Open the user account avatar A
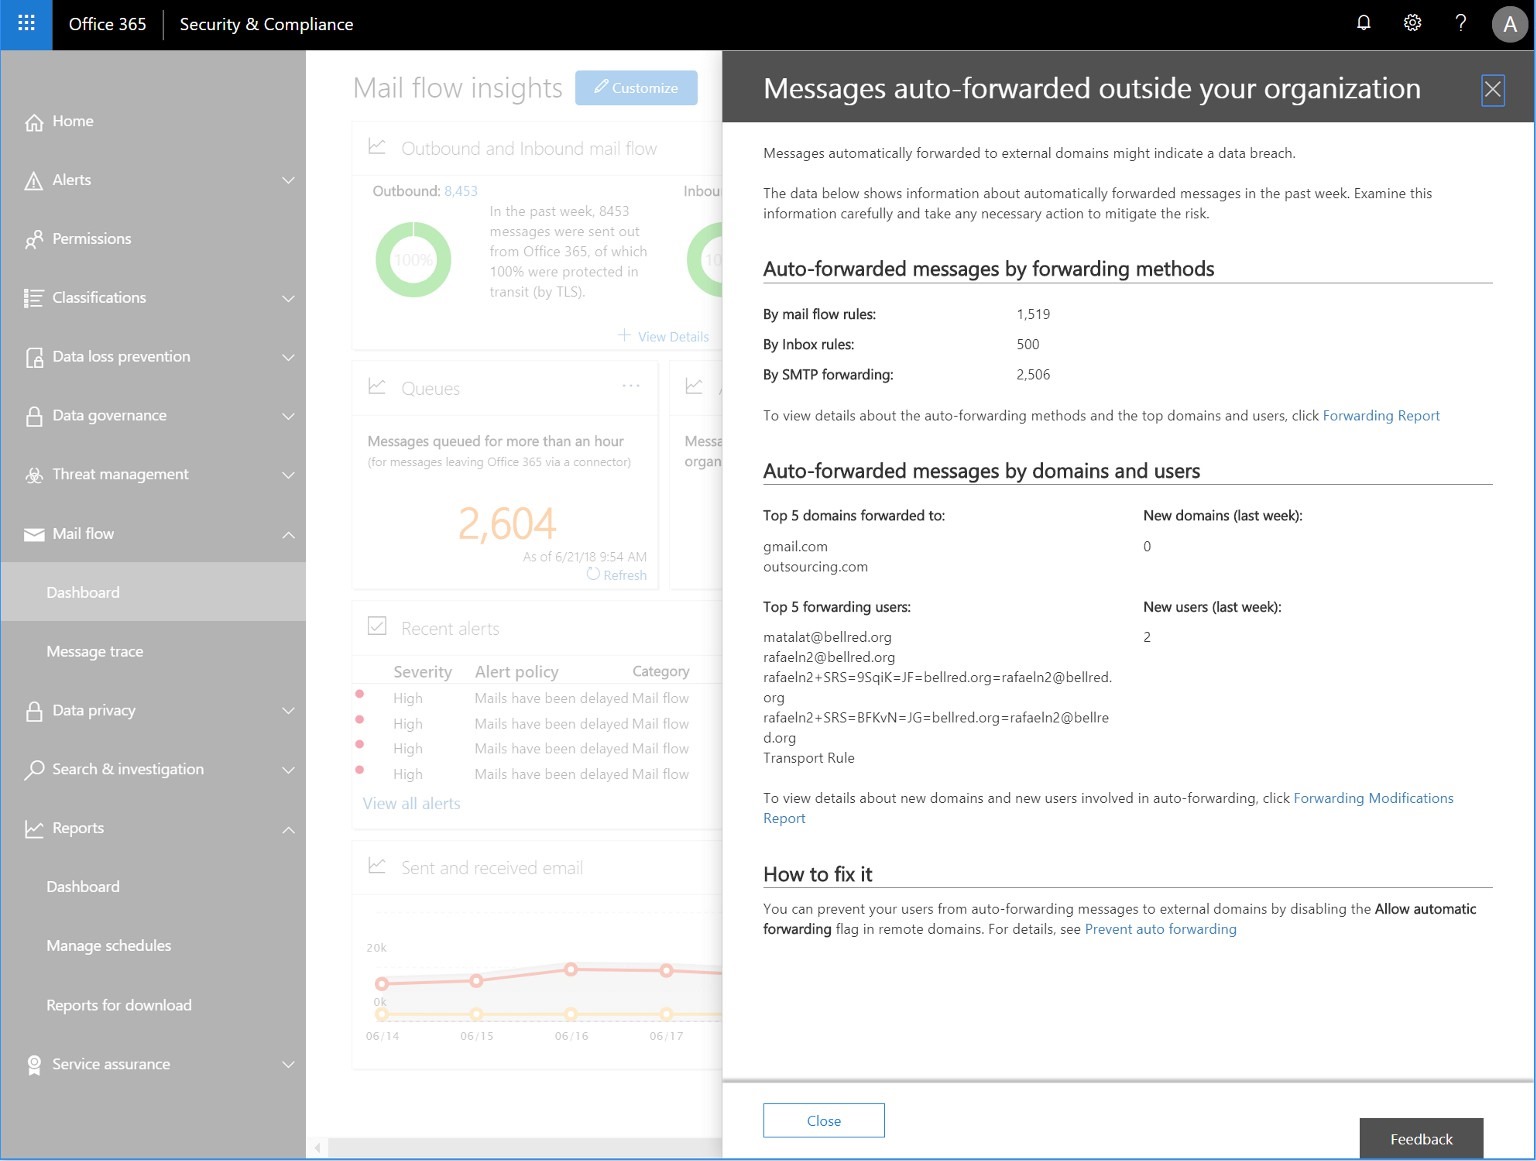Image resolution: width=1536 pixels, height=1161 pixels. 1510,24
